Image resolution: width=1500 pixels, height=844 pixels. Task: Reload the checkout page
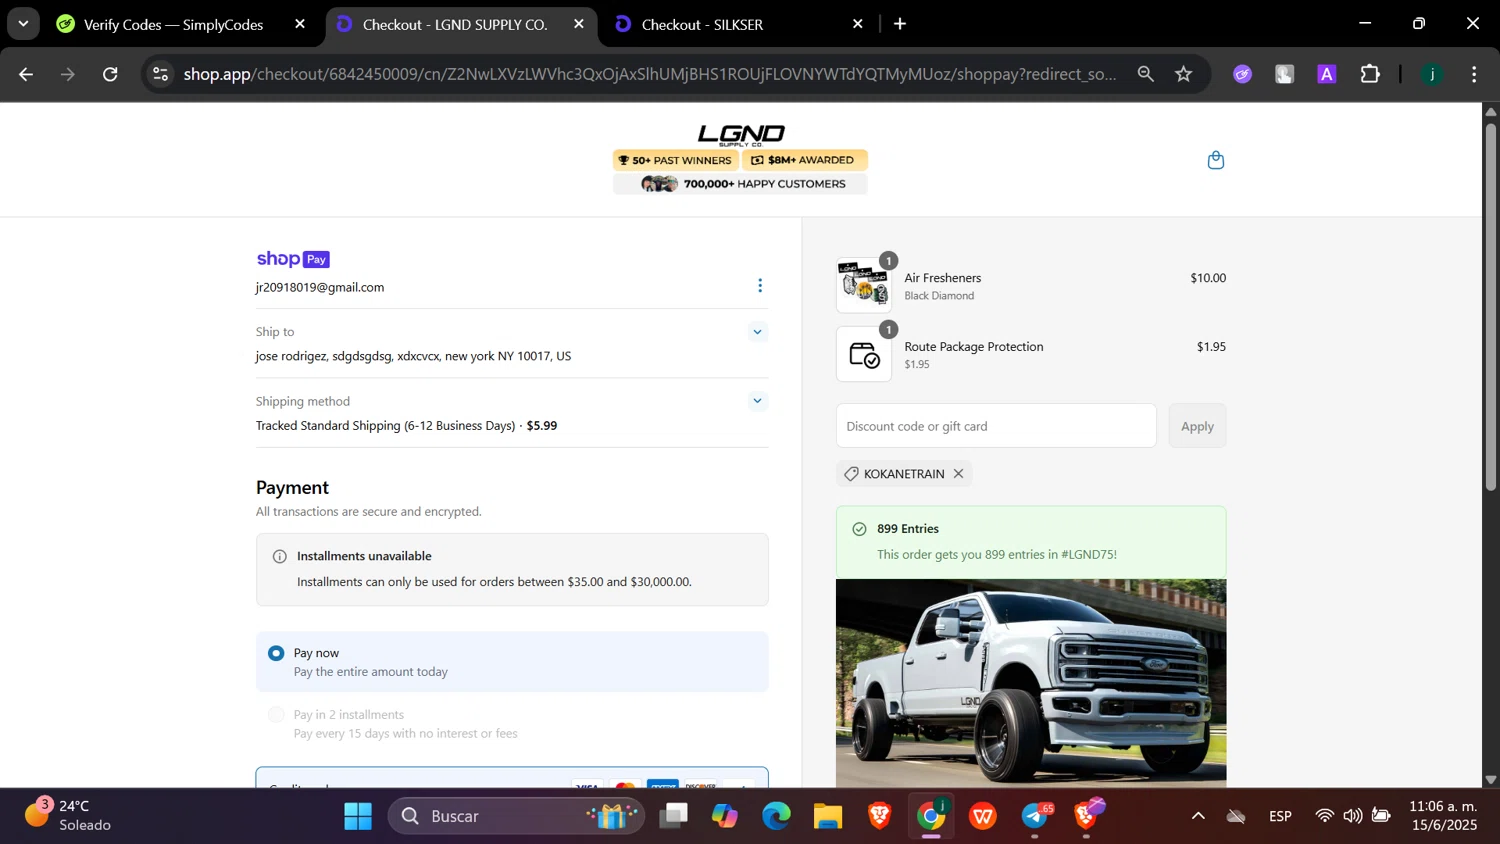111,74
